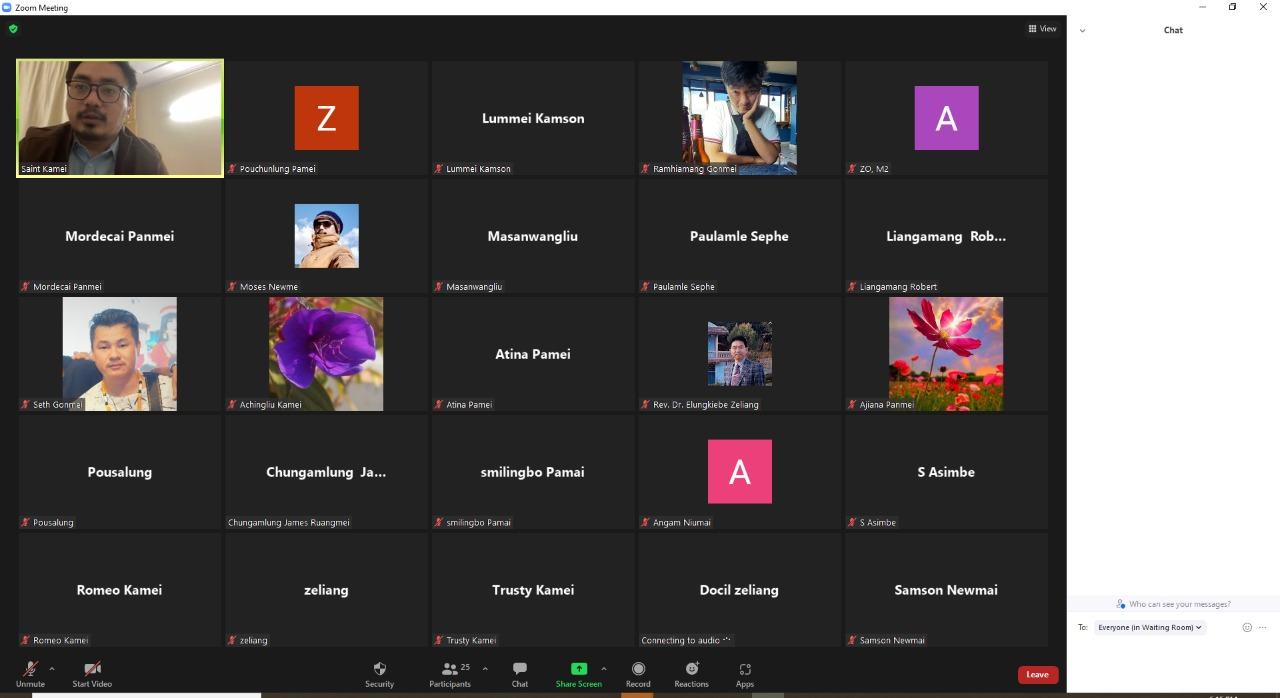1280x698 pixels.
Task: Unmute the microphone
Action: pyautogui.click(x=30, y=673)
